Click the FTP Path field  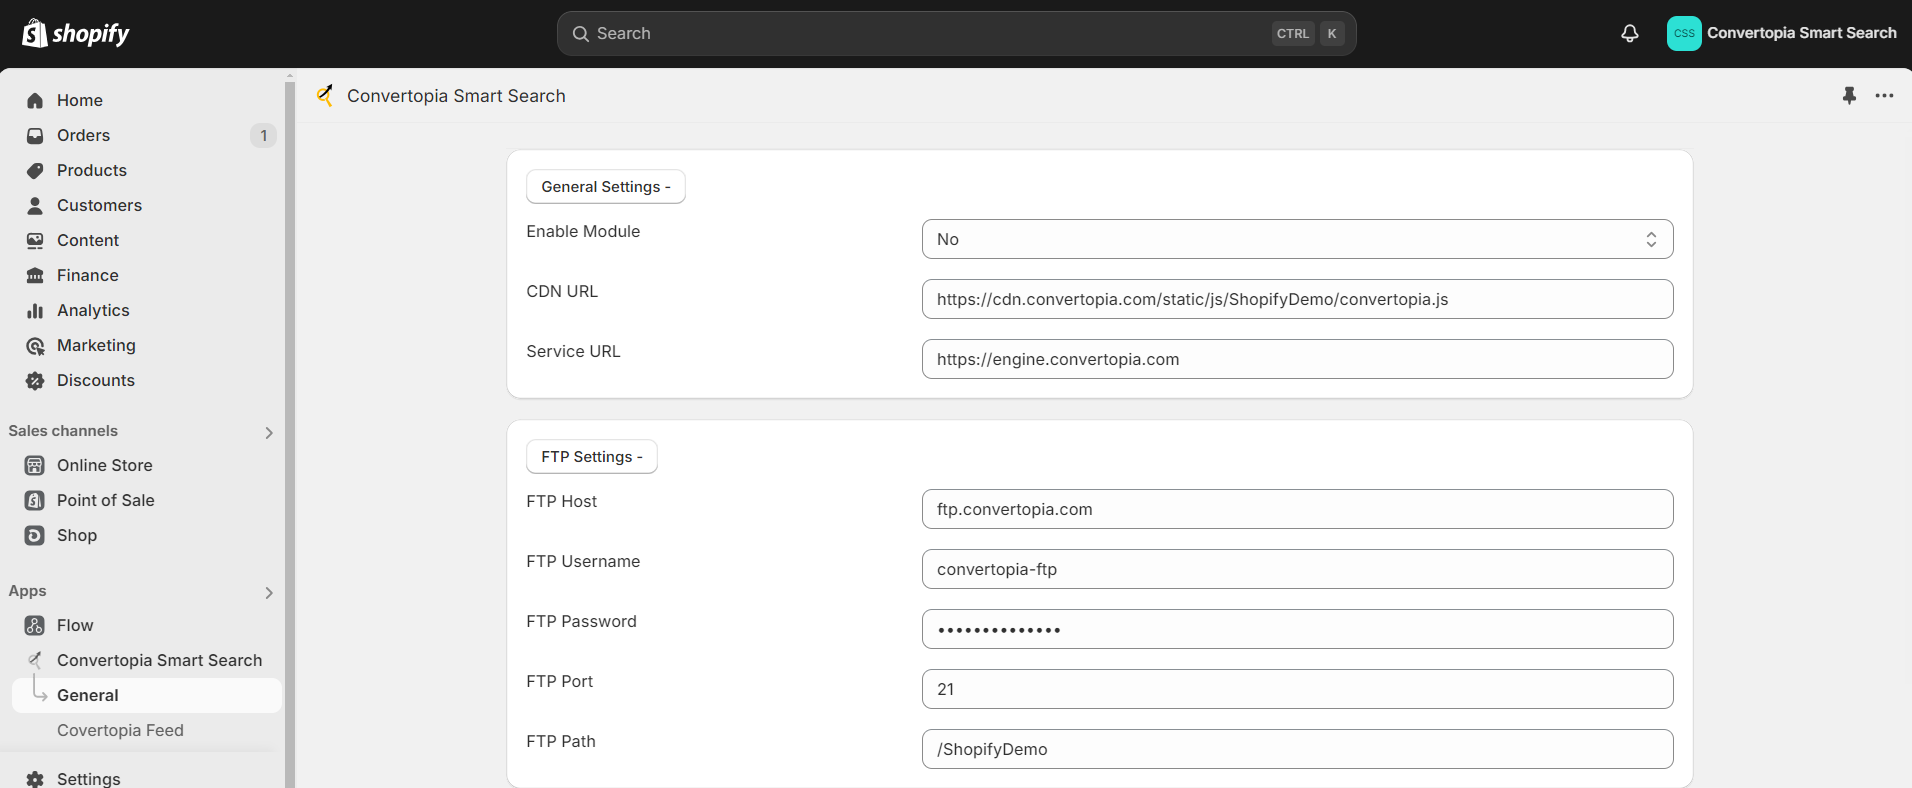click(1297, 749)
